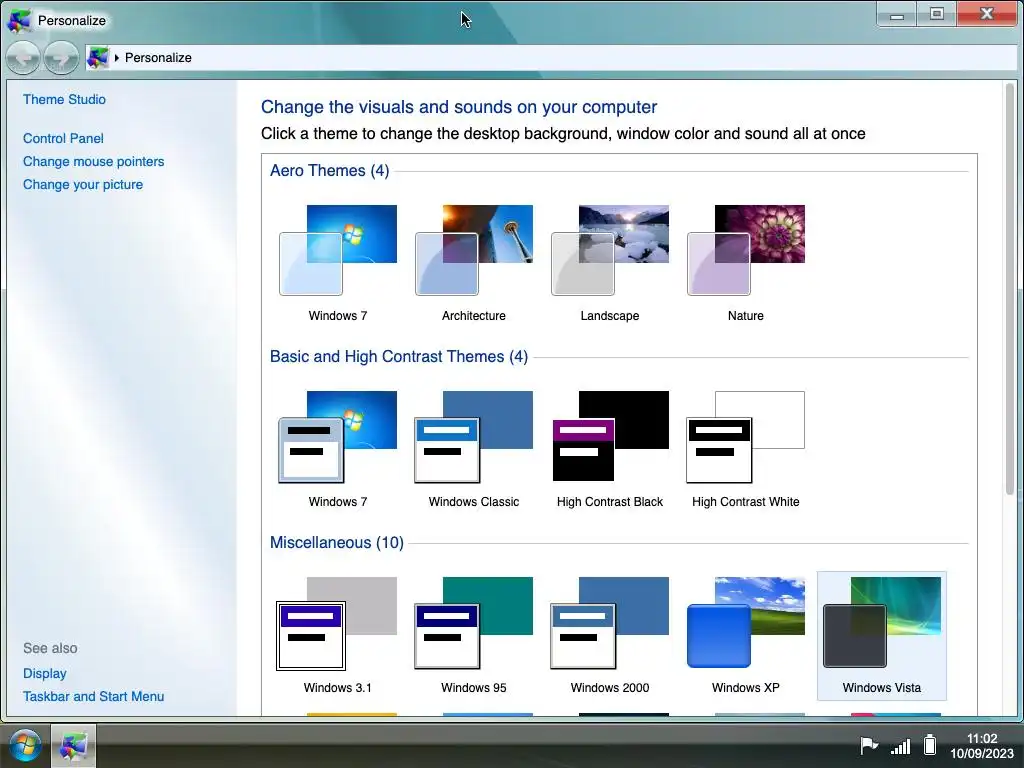Screen dimensions: 1024x768
Task: Expand the address bar breadcrumb arrow
Action: (x=117, y=57)
